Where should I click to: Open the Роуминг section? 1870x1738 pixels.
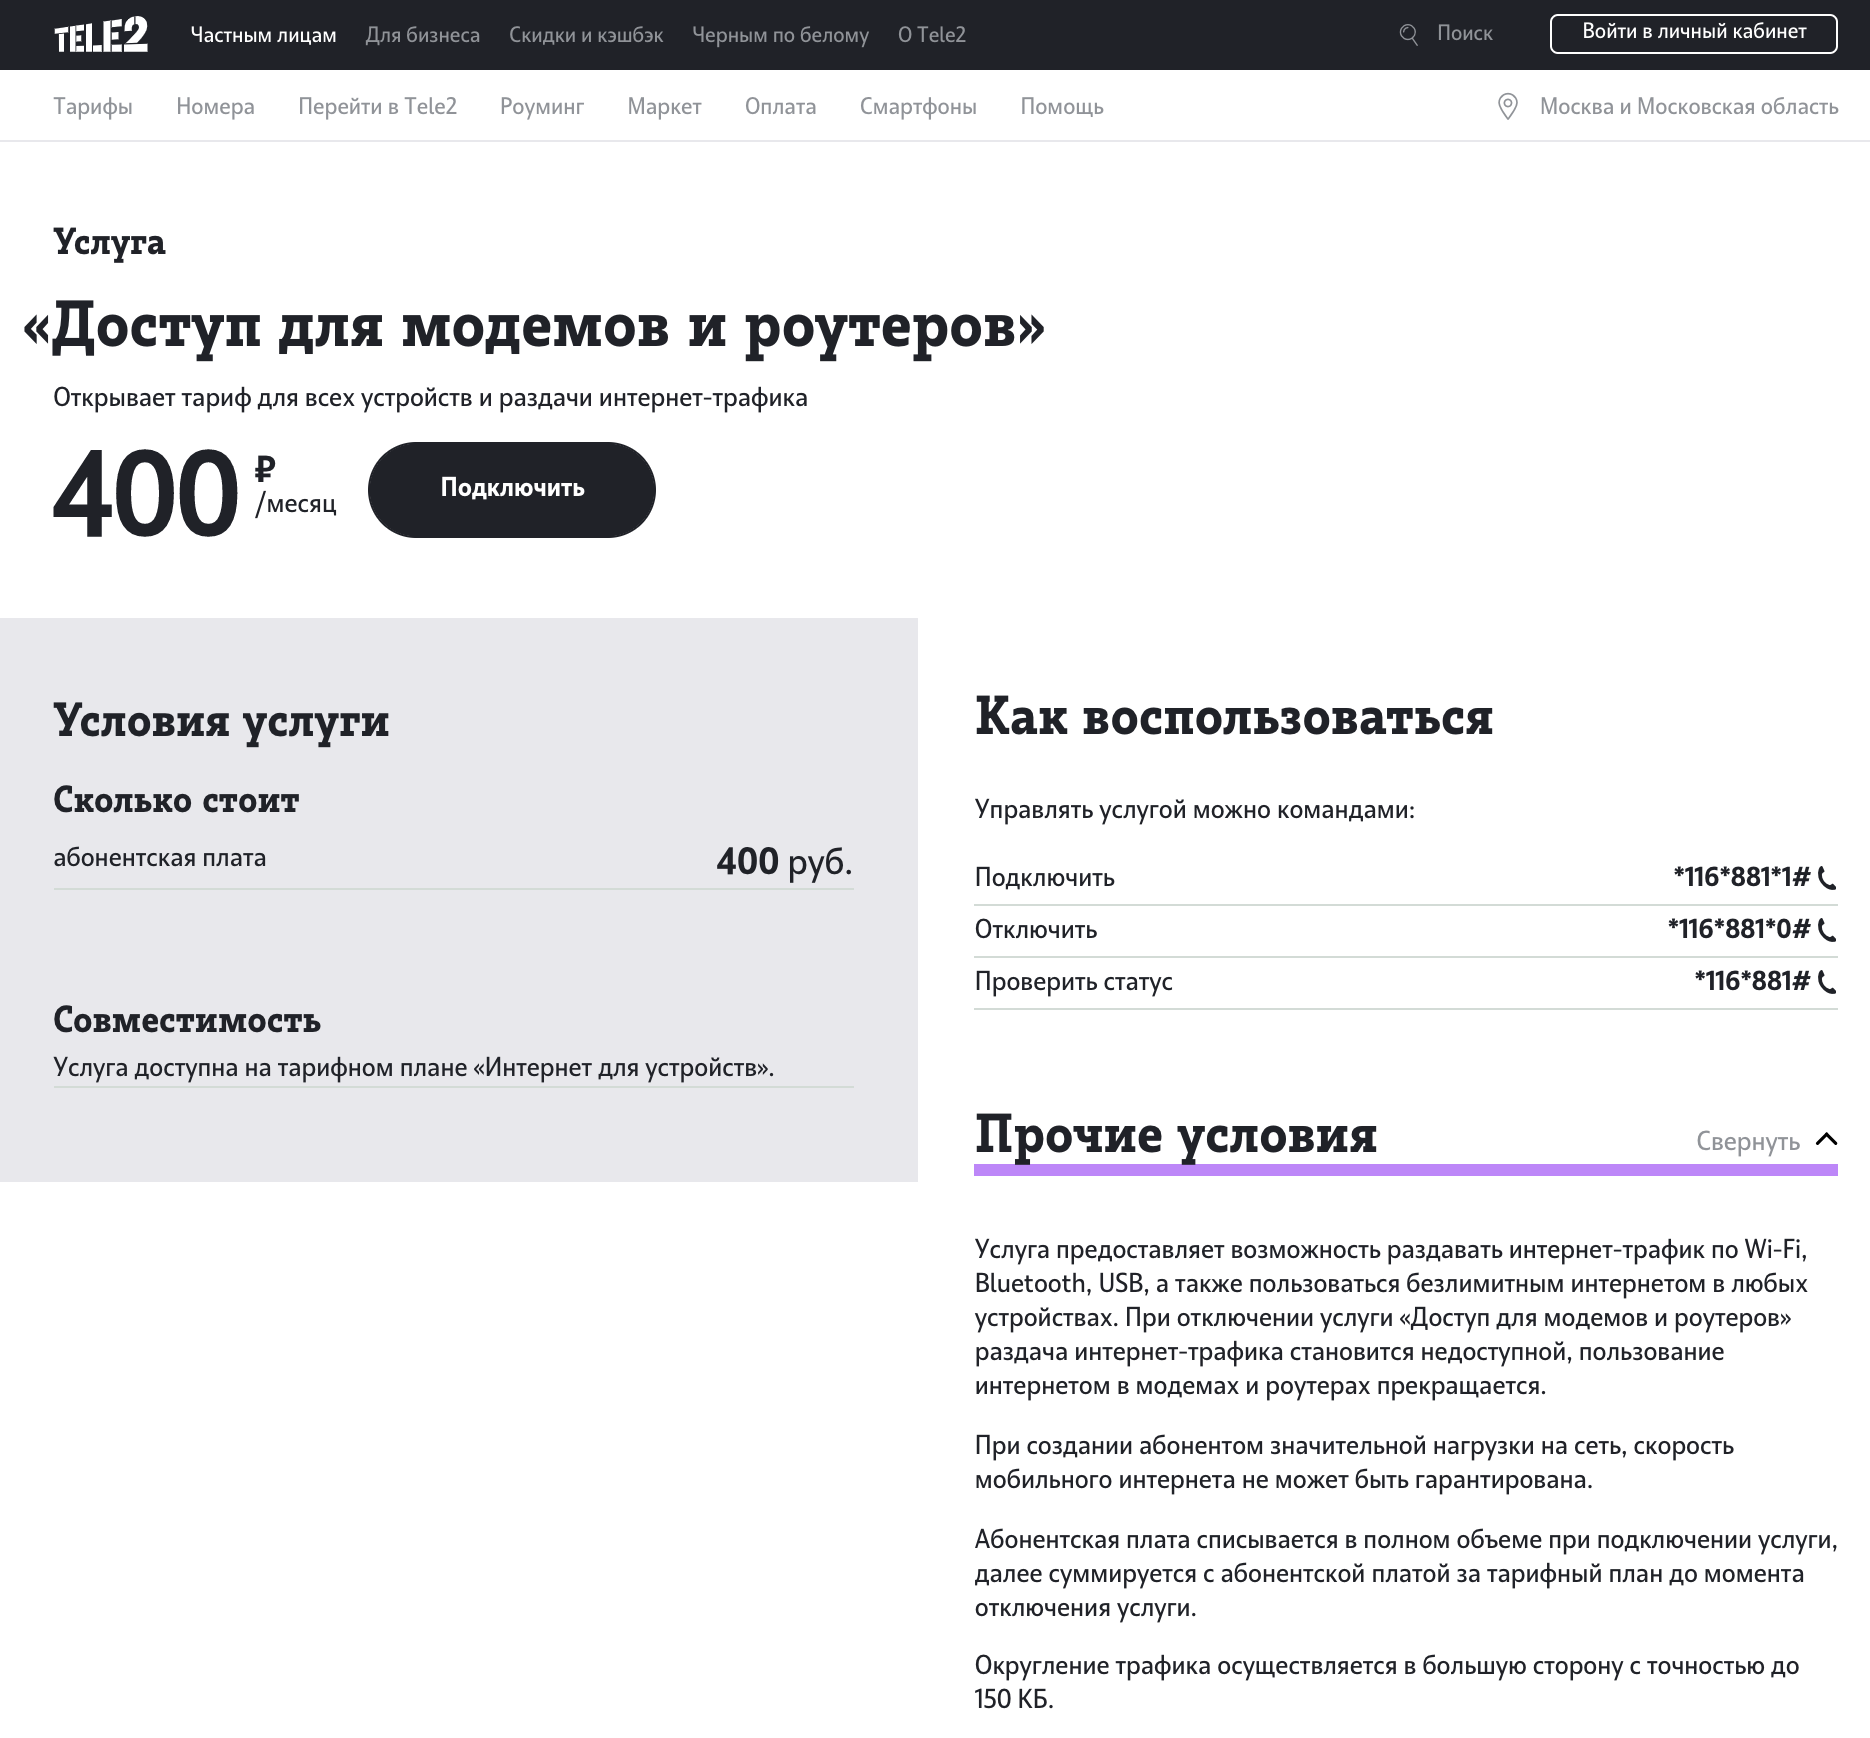tap(542, 106)
